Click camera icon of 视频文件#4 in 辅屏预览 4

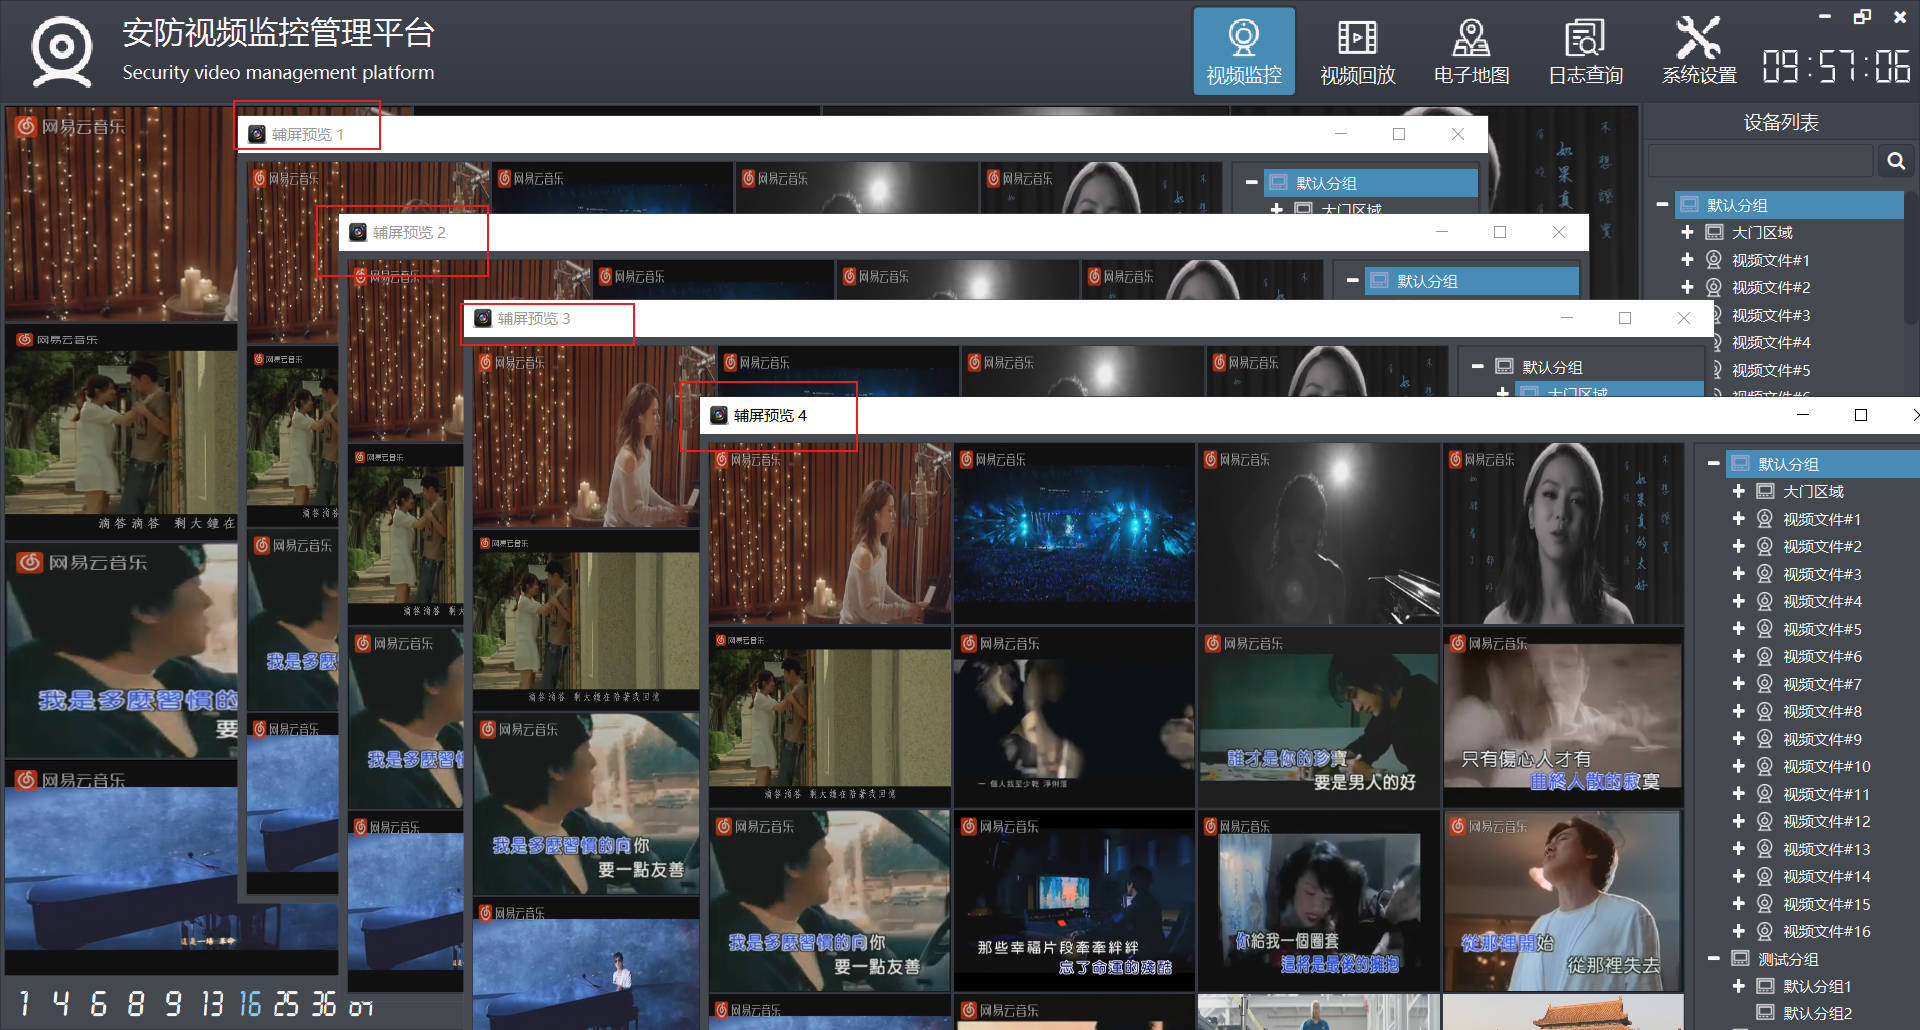click(x=1765, y=601)
